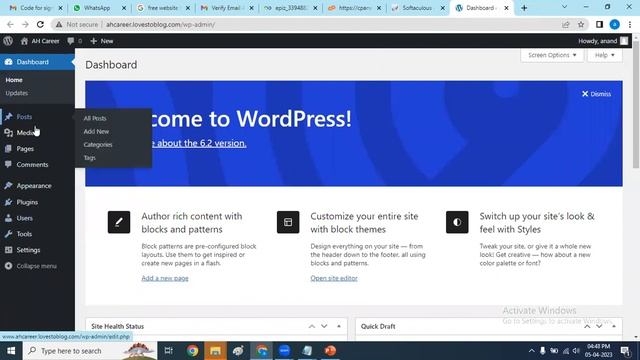Screen dimensions: 640x360
Task: Select Add New in the Posts submenu
Action: tap(96, 131)
